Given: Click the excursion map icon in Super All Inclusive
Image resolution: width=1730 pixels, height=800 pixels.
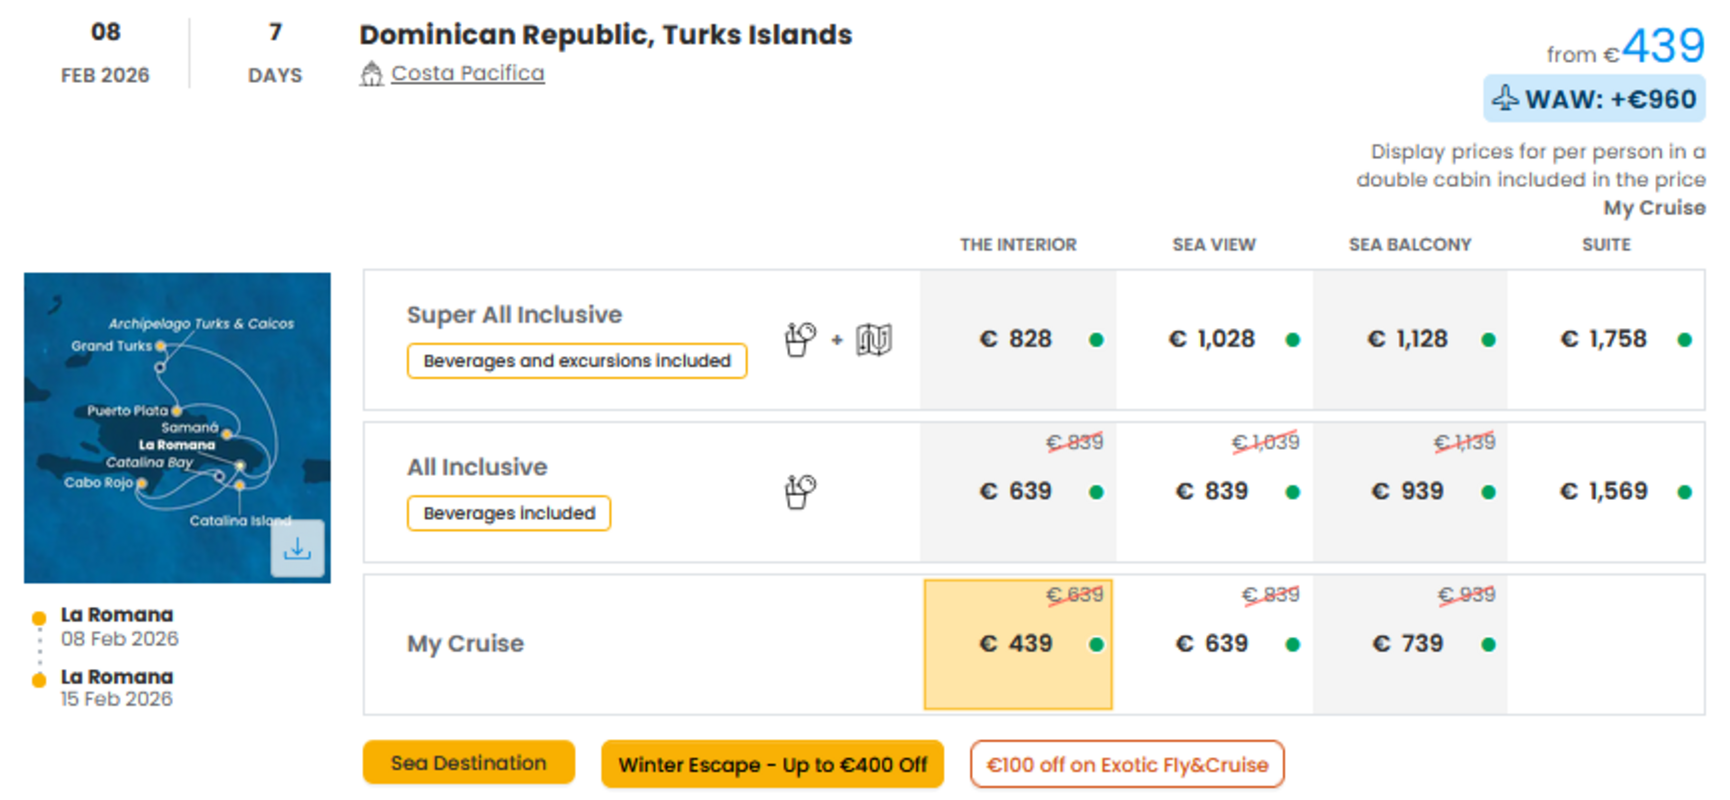Looking at the screenshot, I should [x=874, y=340].
